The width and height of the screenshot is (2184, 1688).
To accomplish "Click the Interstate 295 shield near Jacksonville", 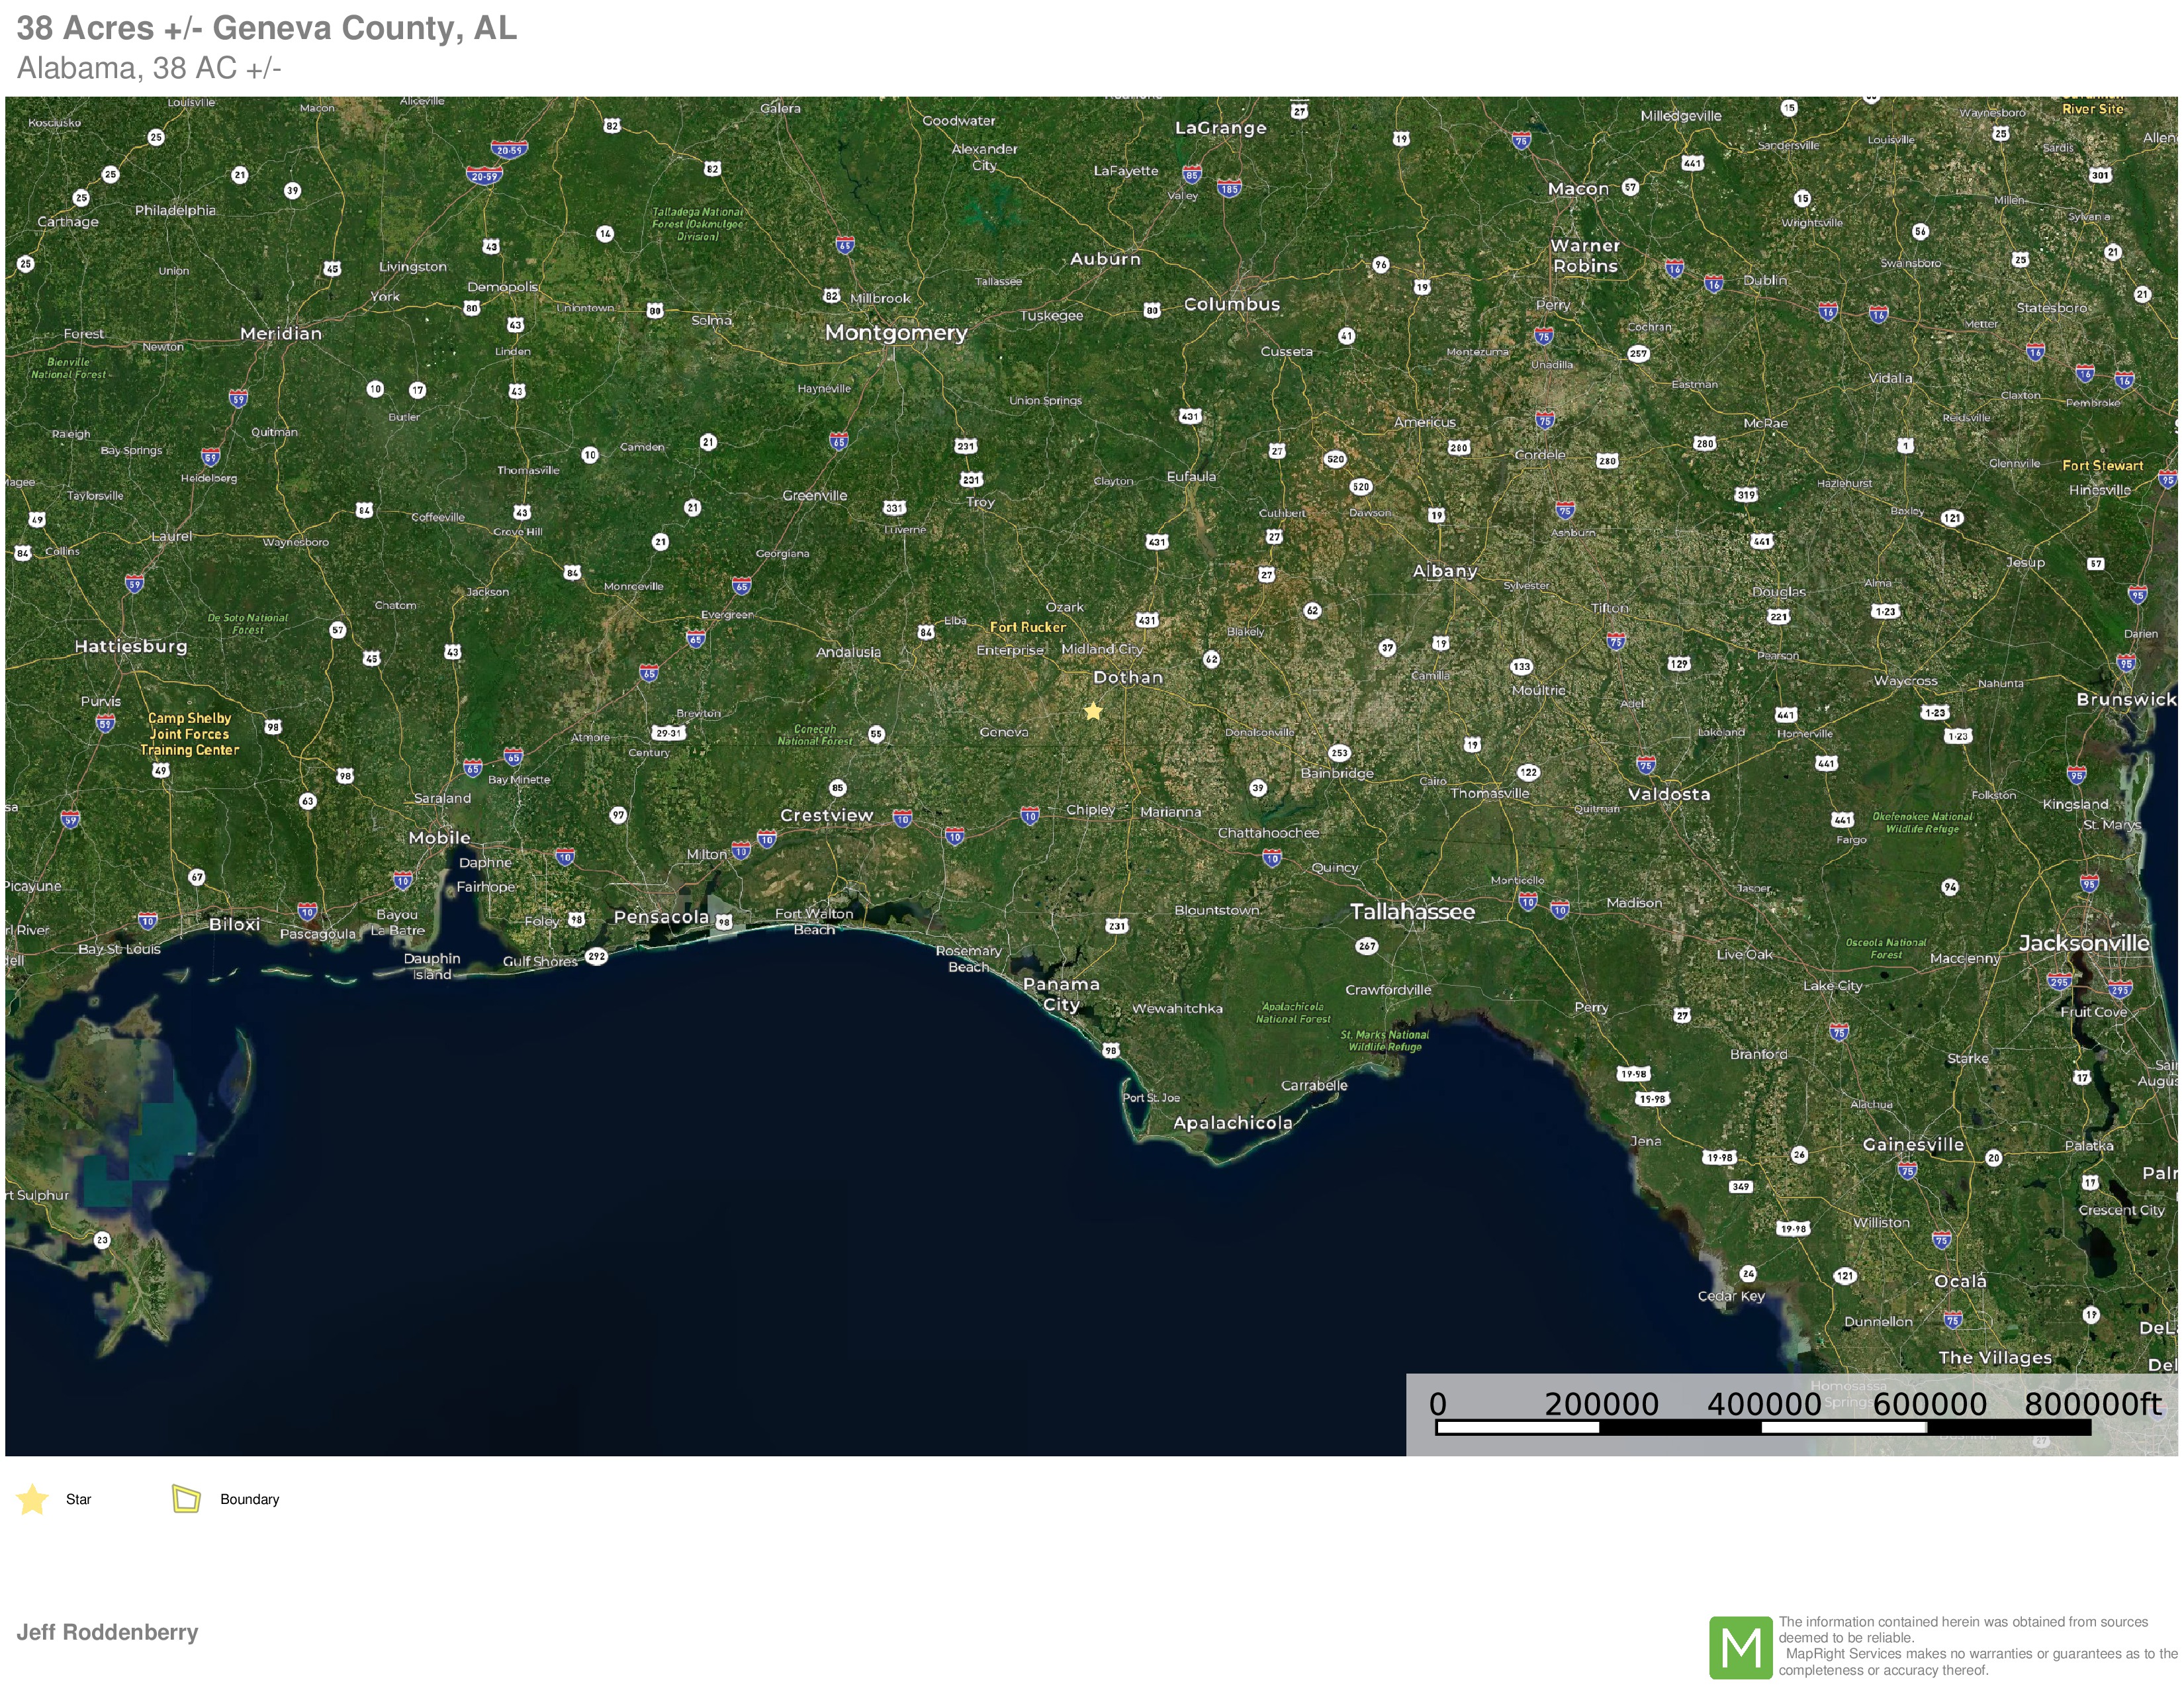I will coord(2059,981).
